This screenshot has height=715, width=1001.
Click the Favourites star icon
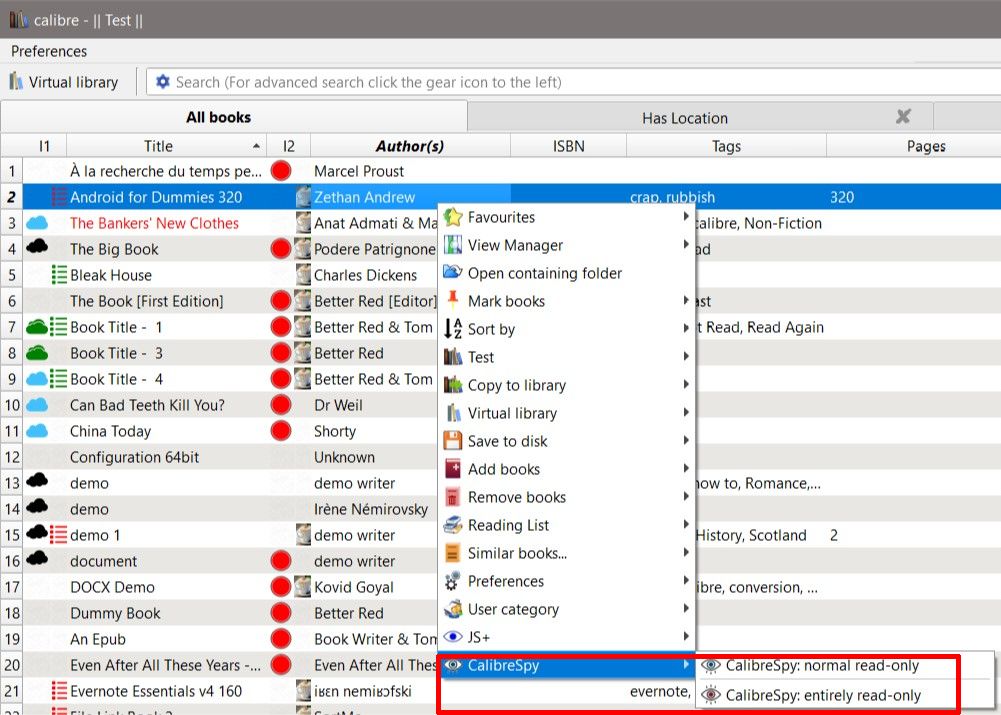coord(453,217)
